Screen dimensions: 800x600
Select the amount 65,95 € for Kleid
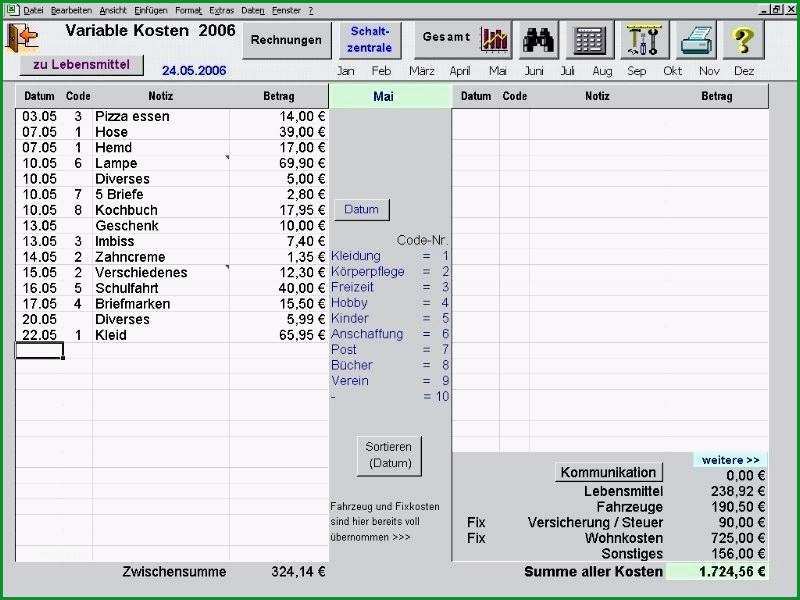click(x=279, y=335)
